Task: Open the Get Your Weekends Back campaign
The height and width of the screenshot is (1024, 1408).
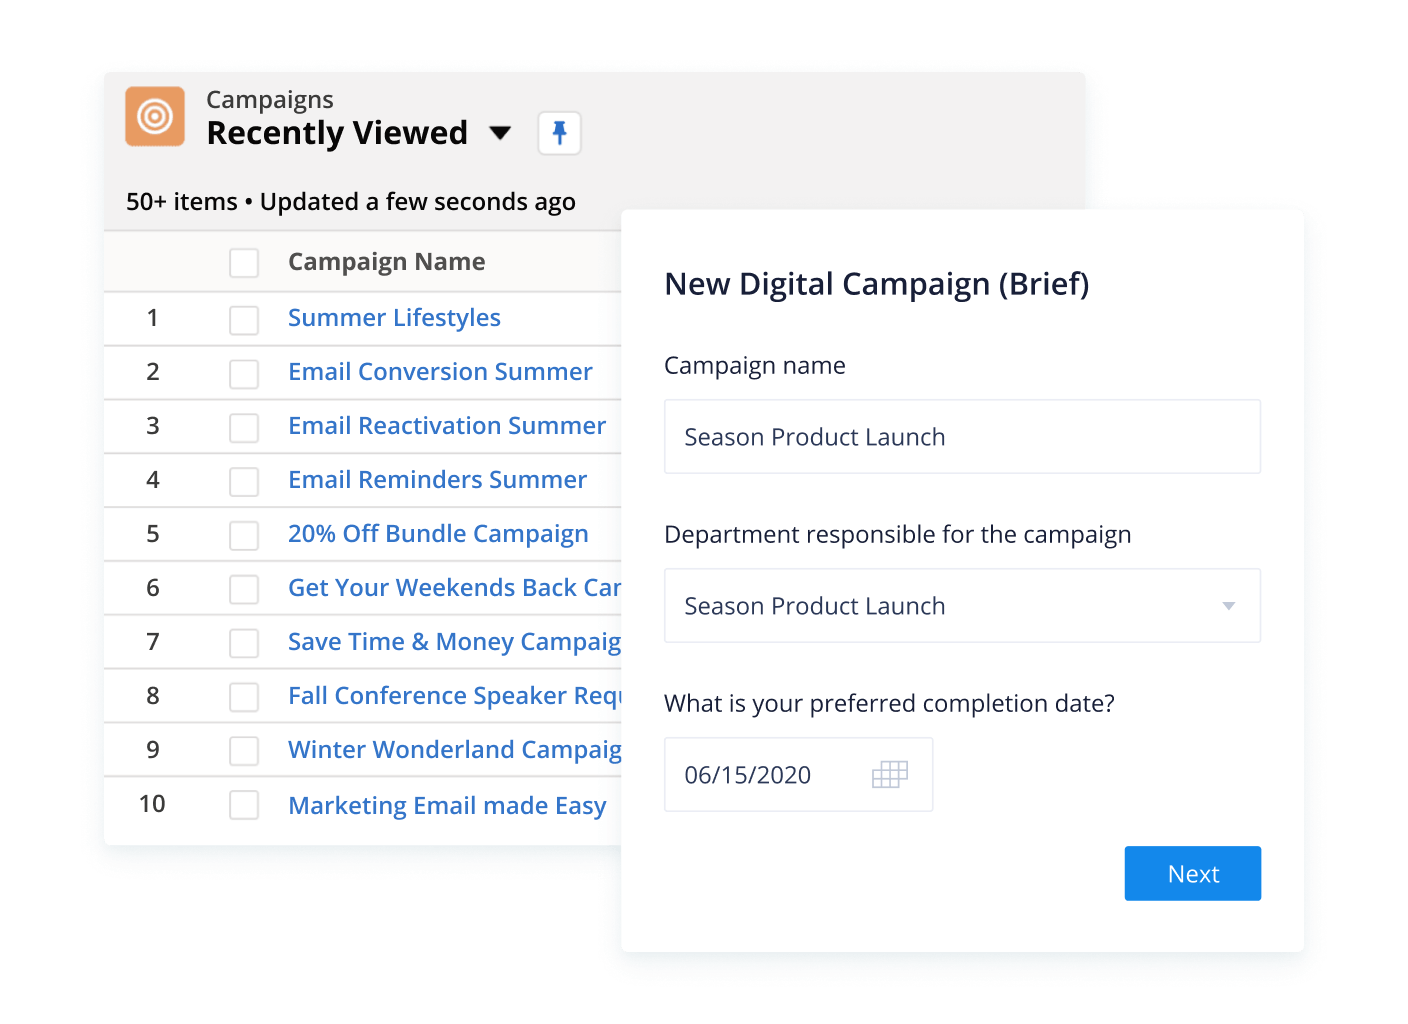Action: 453,588
